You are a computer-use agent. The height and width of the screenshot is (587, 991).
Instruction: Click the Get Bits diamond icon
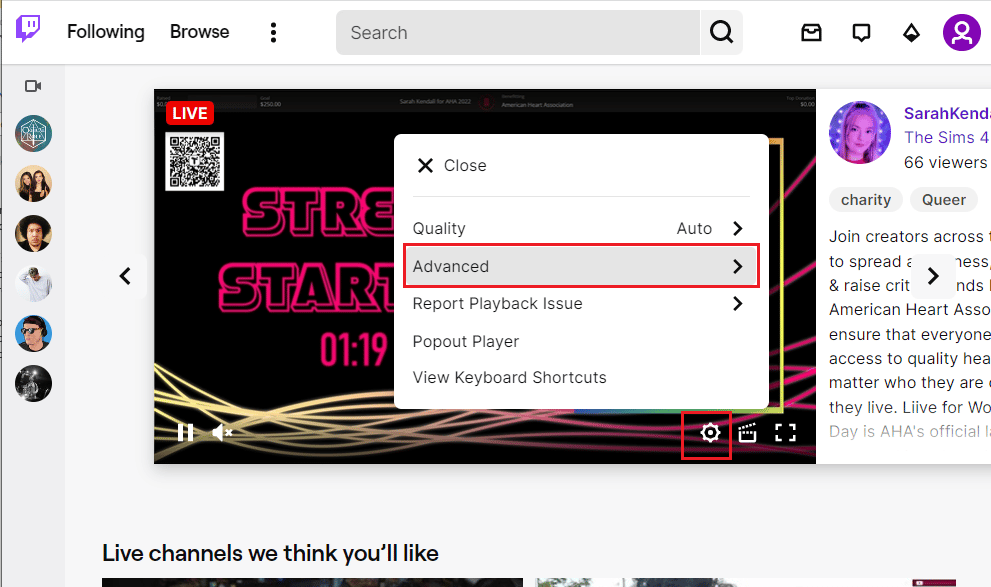pyautogui.click(x=911, y=32)
